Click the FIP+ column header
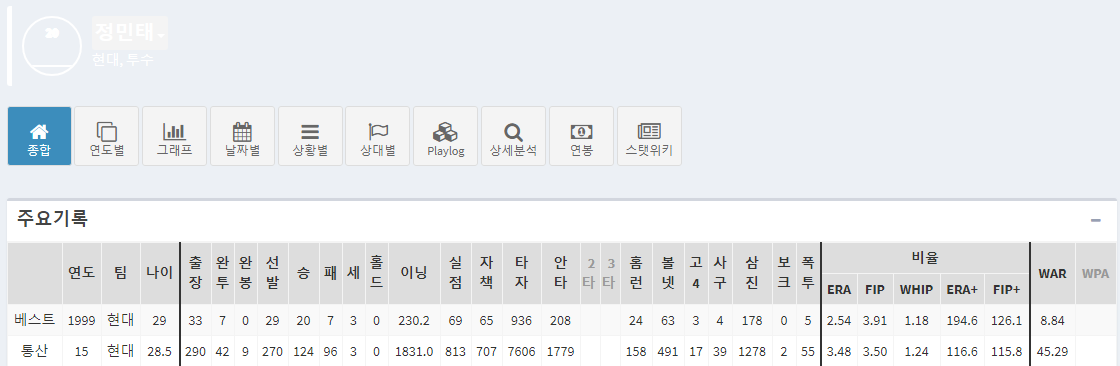 (1006, 290)
